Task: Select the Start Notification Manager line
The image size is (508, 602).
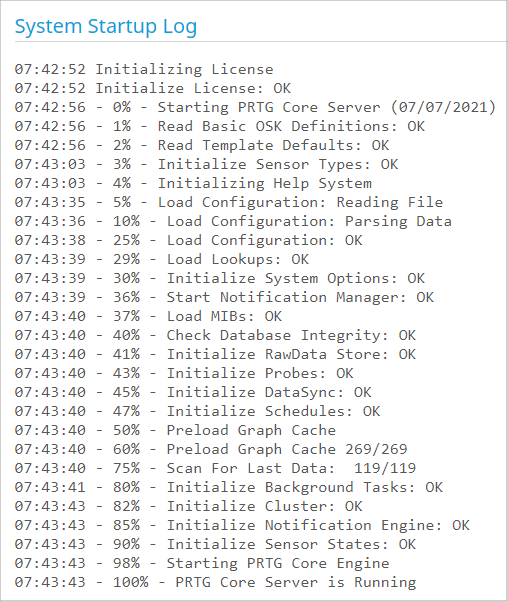Action: (224, 298)
